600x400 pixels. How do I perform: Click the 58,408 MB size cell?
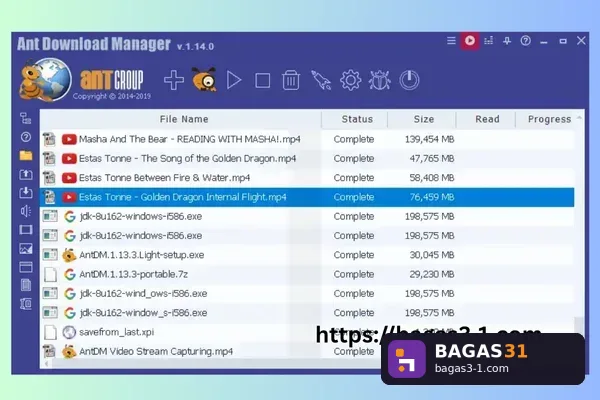tap(432, 178)
